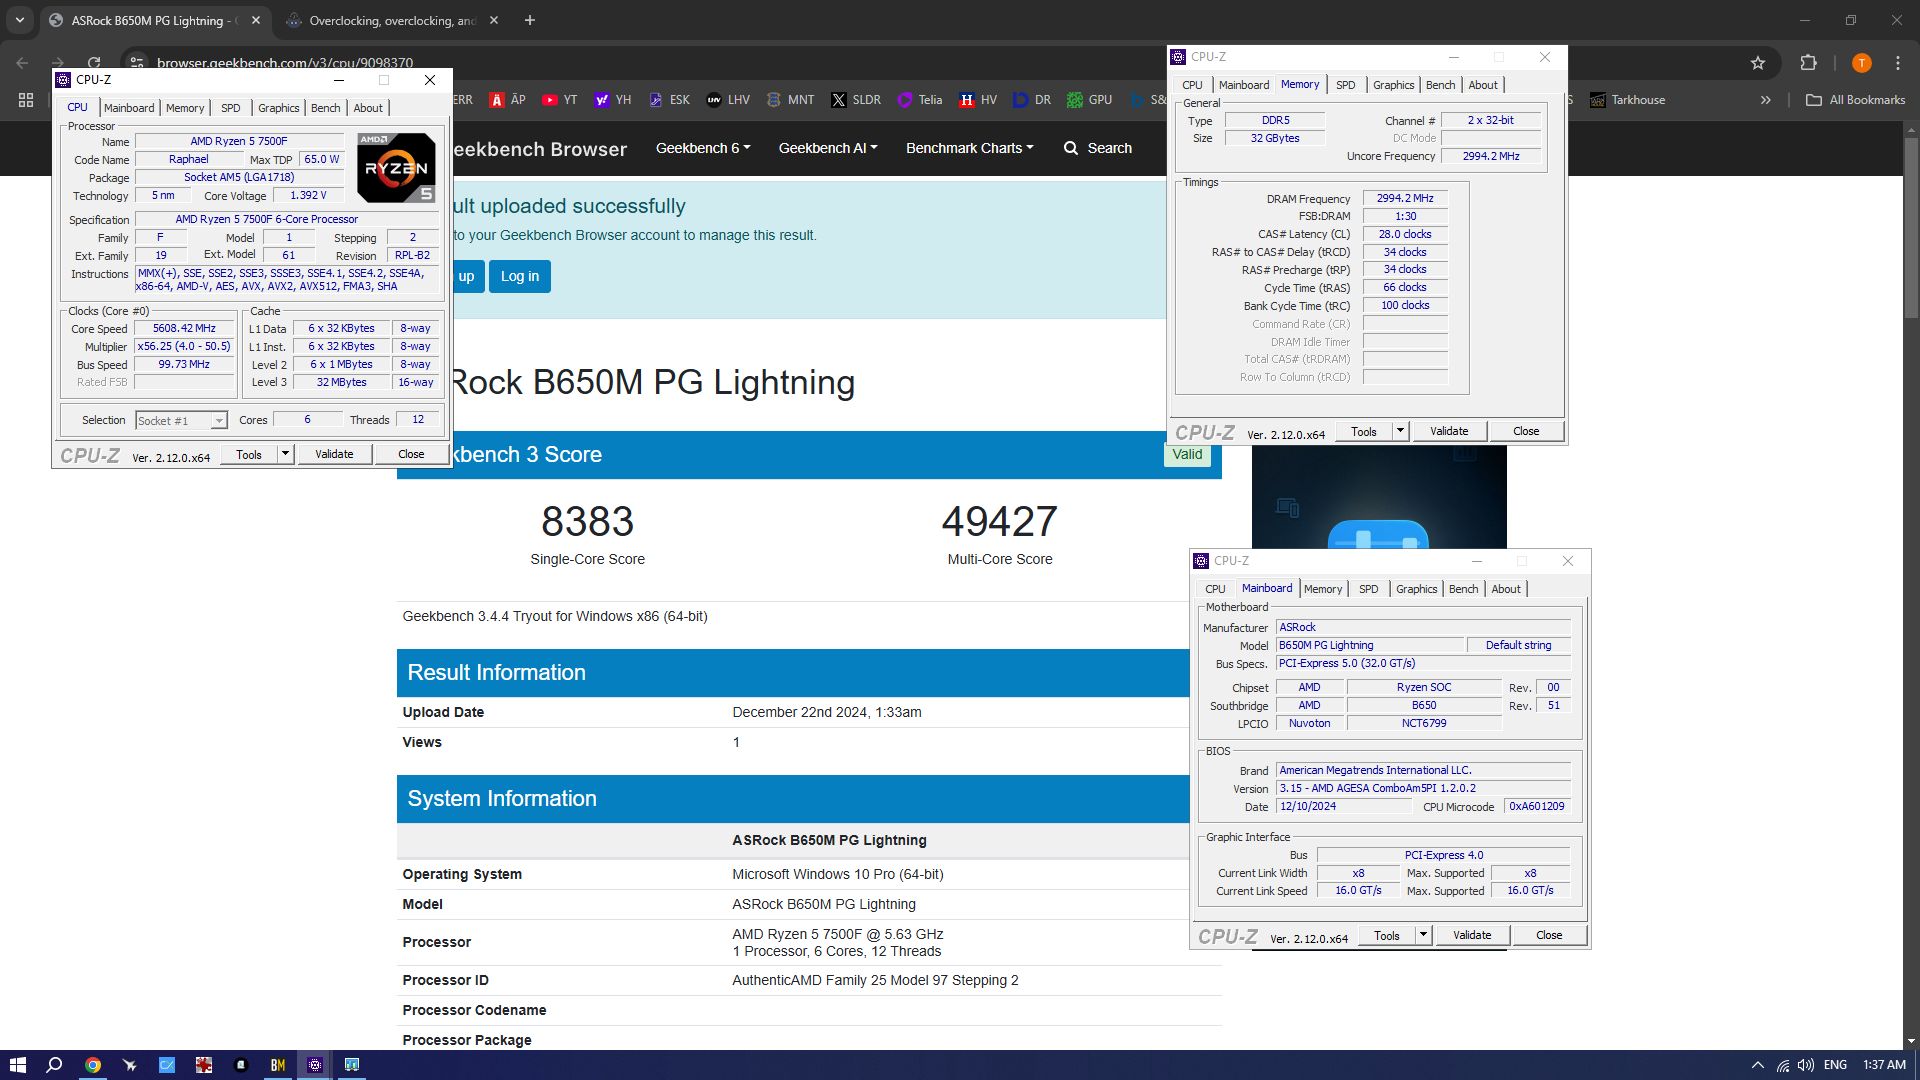Expand the Geekbench AI menu

click(828, 148)
